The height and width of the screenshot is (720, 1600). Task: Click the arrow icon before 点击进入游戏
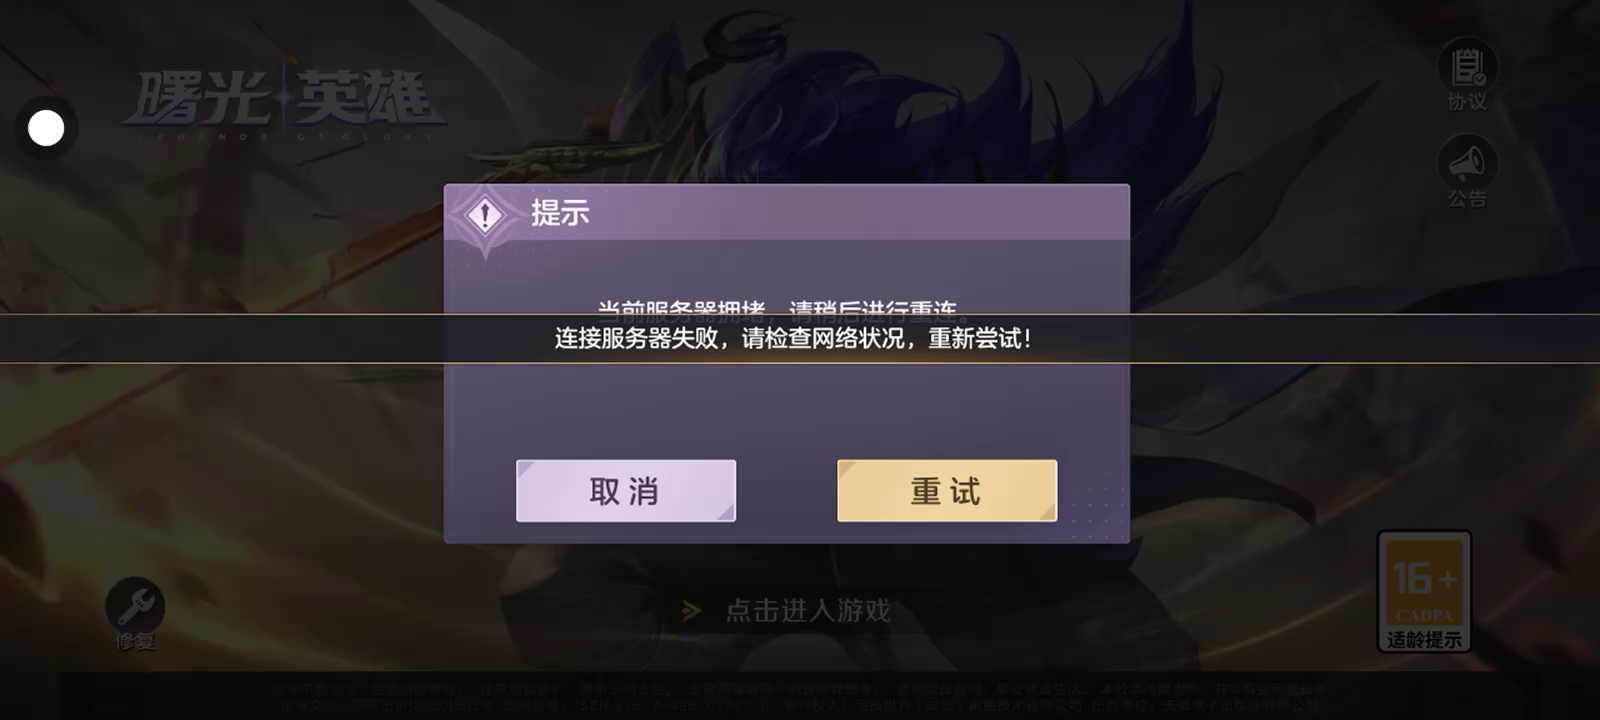click(691, 610)
